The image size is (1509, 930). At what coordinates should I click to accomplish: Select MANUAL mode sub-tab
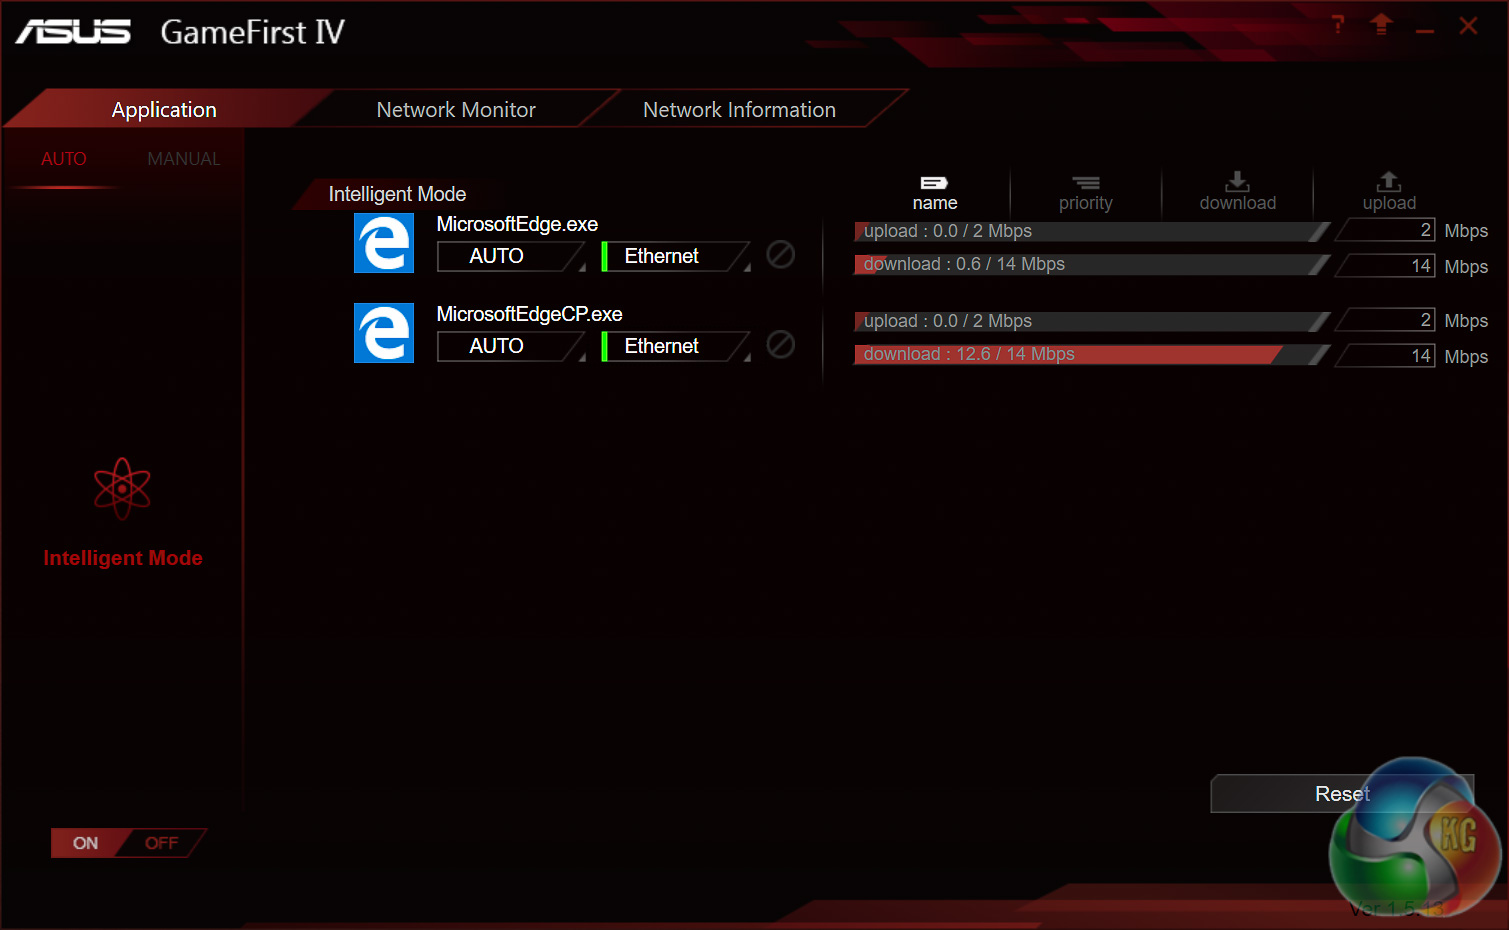pos(184,159)
